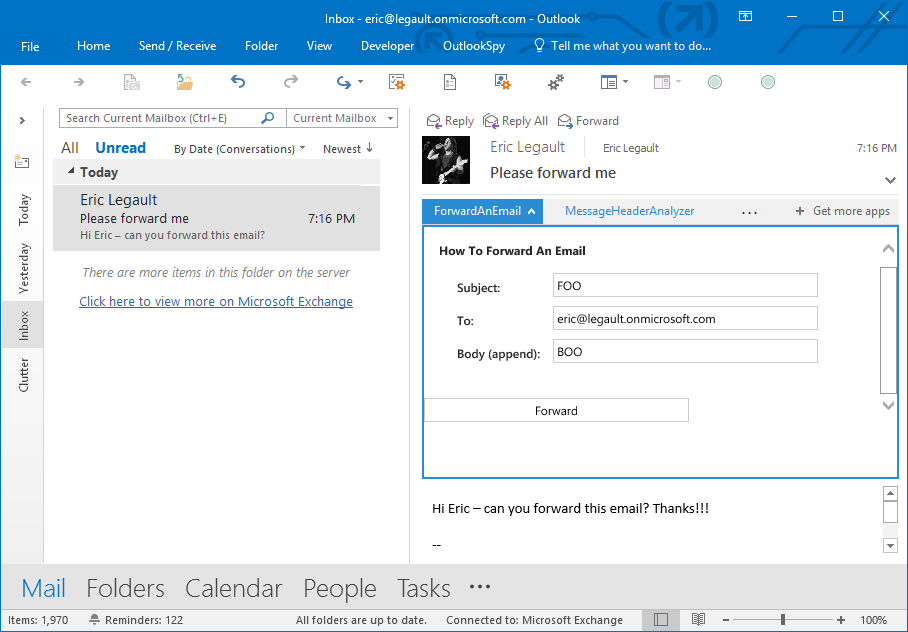908x632 pixels.
Task: Show All messages filter
Action: 69,148
